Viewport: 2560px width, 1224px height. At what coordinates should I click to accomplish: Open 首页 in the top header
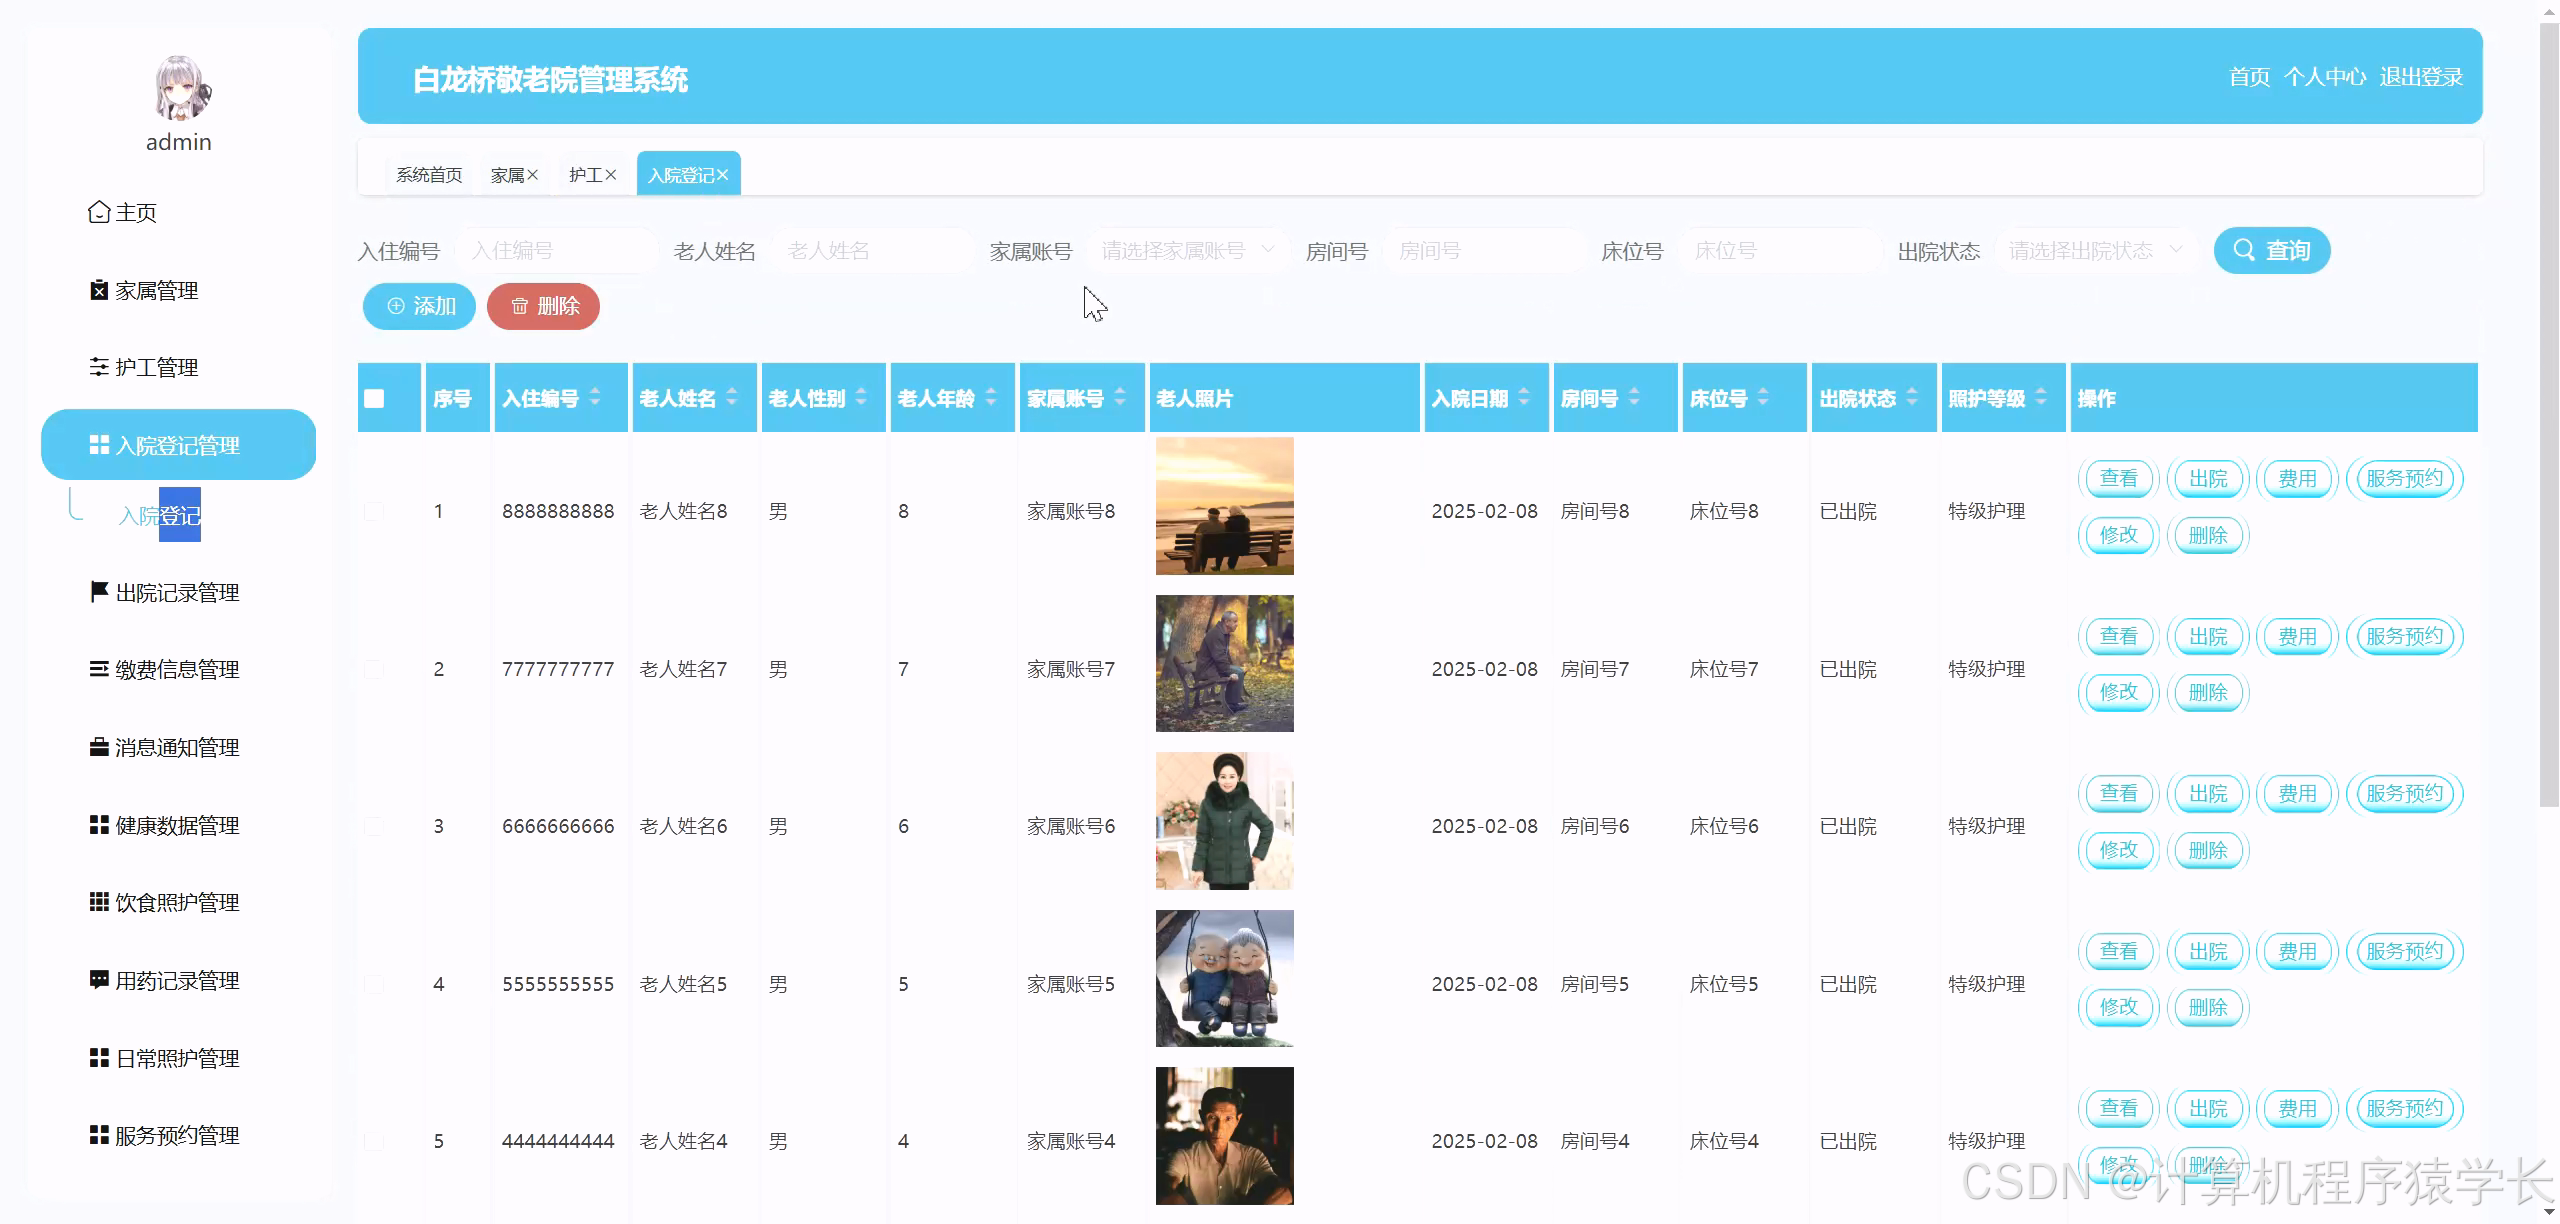(2250, 77)
